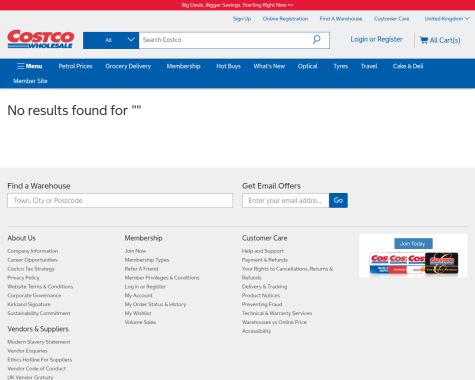The height and width of the screenshot is (380, 475).
Task: Select Grocery Delivery in navigation
Action: point(128,66)
